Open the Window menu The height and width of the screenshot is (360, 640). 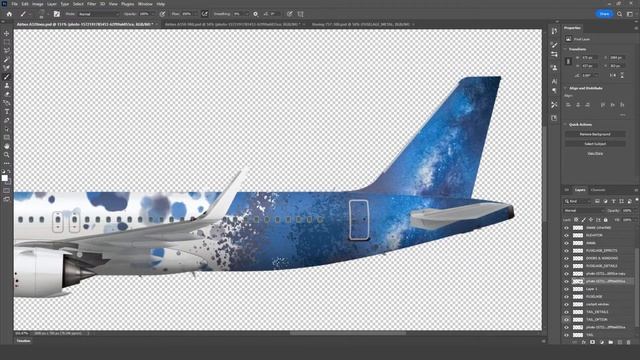tap(145, 4)
